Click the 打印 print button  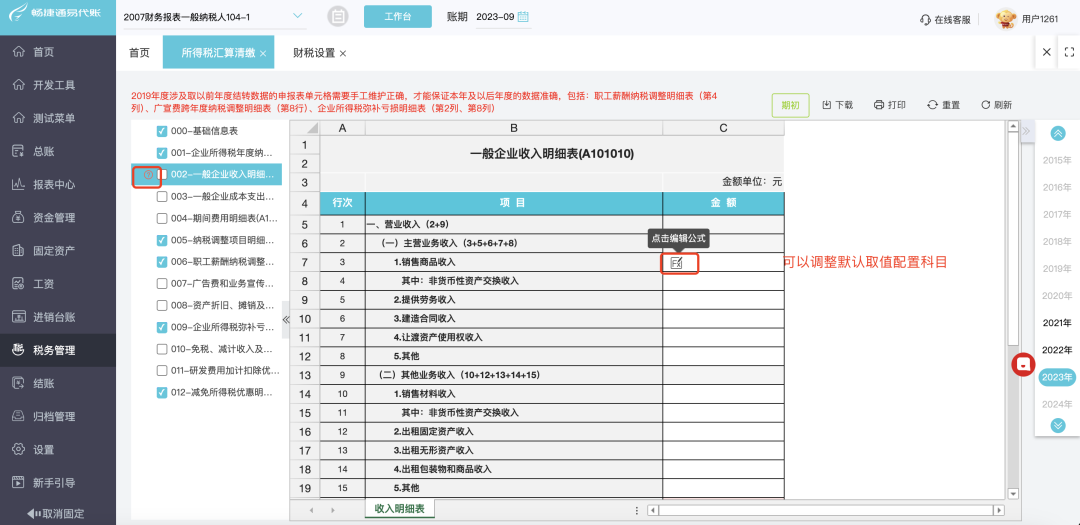(x=890, y=105)
